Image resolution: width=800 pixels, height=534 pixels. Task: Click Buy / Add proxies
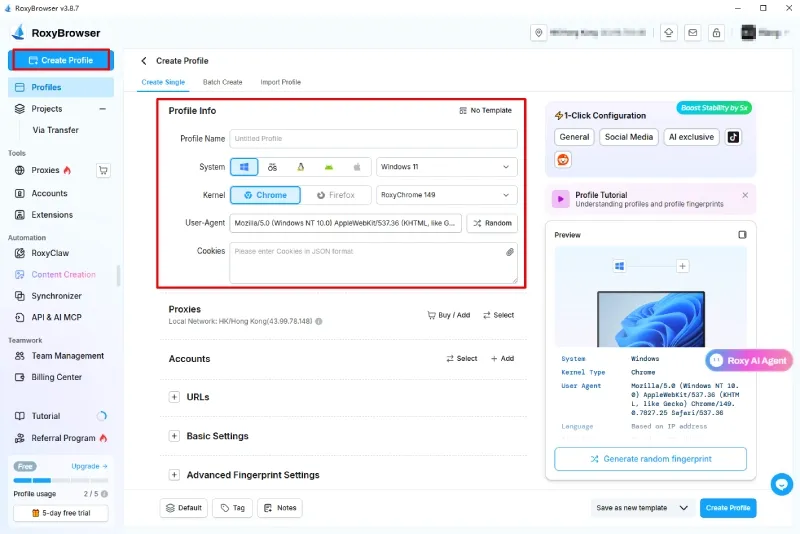click(x=448, y=315)
